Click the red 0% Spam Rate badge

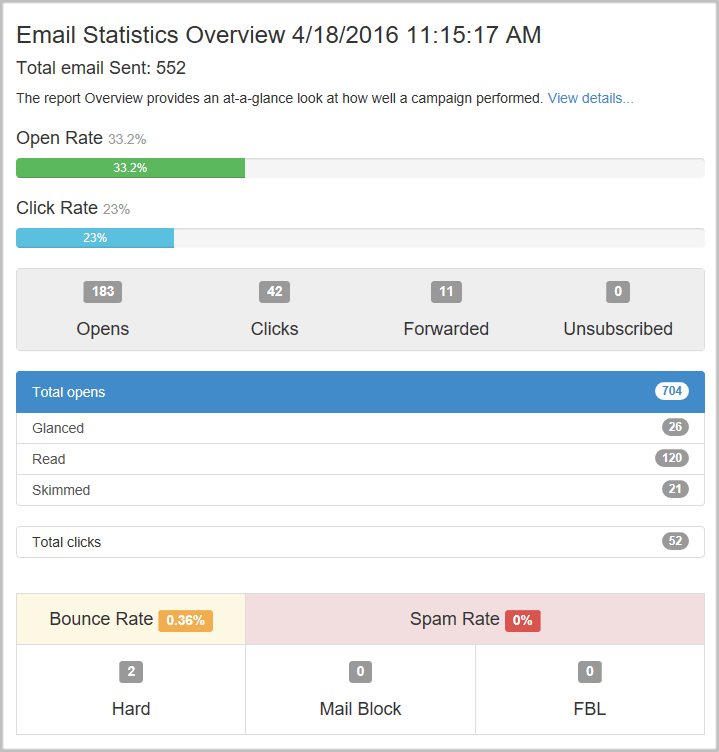point(522,621)
